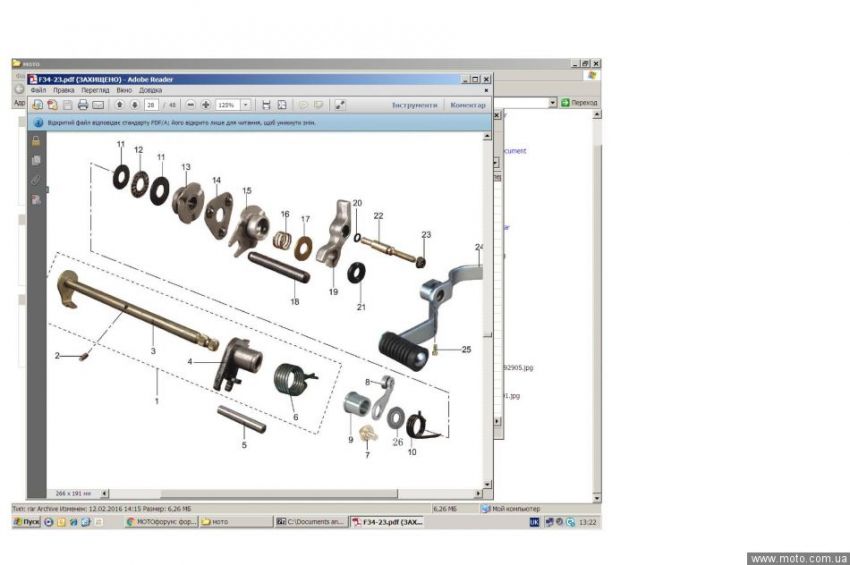Screen dimensions: 850x565
Task: Open the Правка menu
Action: pos(63,90)
